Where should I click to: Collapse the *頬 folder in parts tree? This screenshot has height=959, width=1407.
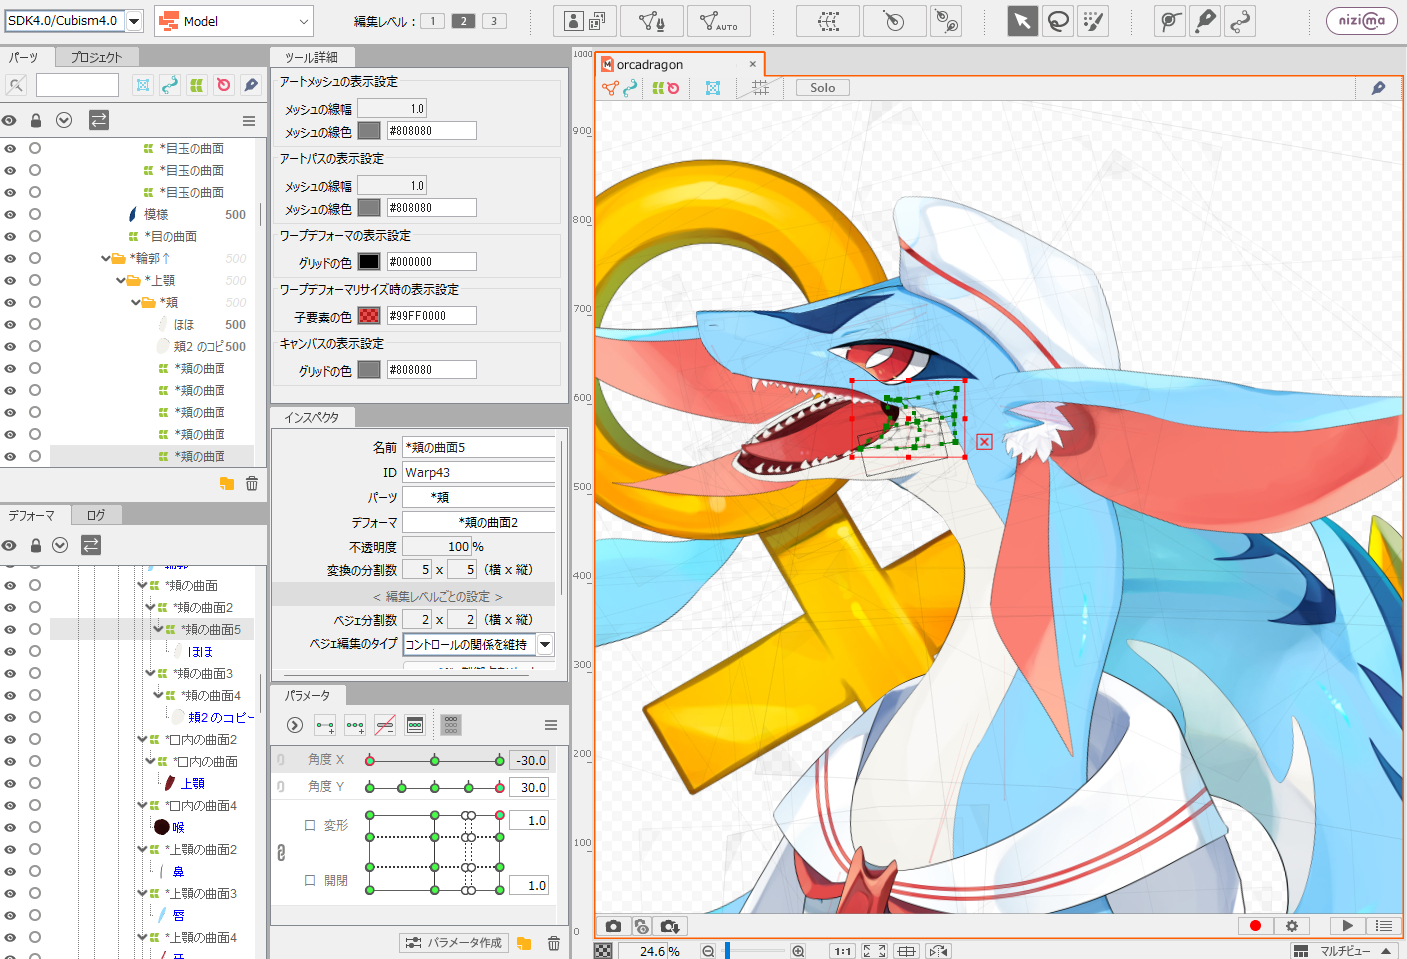pyautogui.click(x=136, y=302)
